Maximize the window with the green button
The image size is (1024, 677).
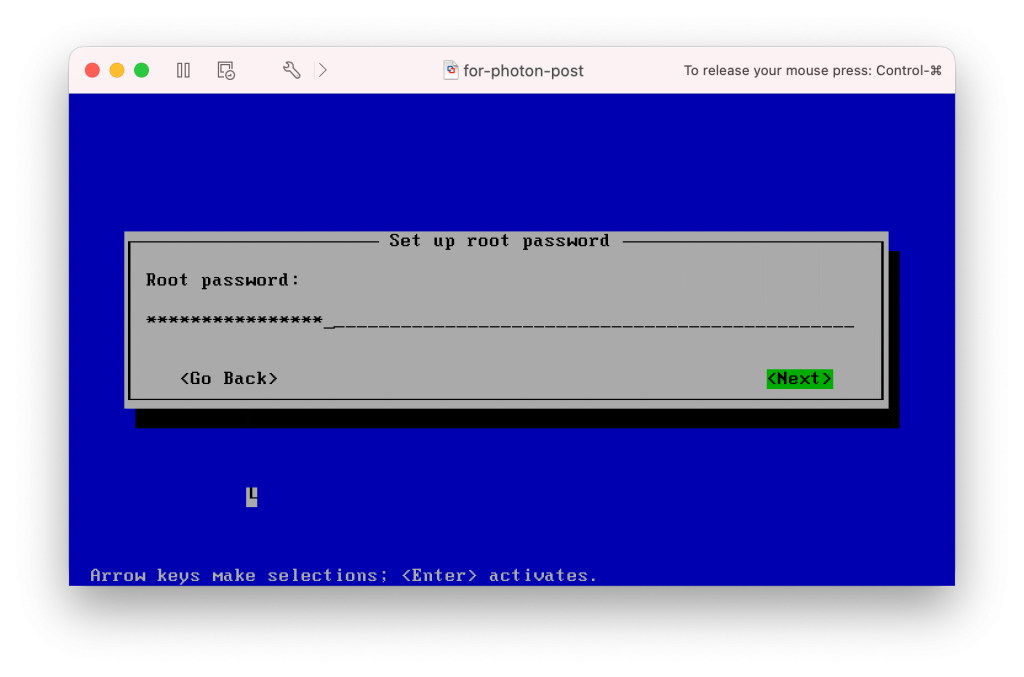(142, 70)
